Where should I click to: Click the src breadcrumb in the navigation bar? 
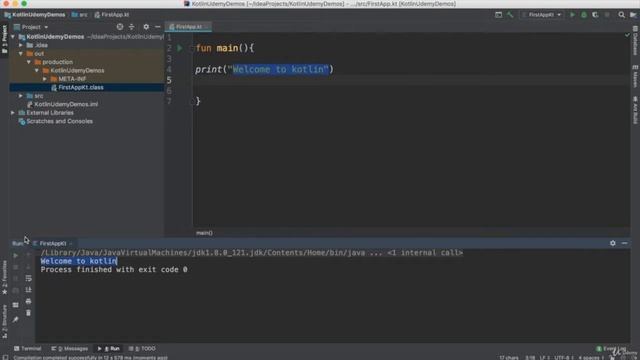click(80, 15)
